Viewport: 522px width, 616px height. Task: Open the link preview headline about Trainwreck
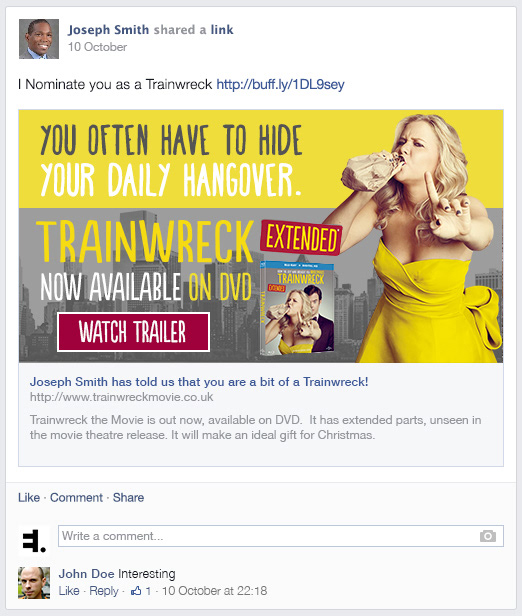click(199, 382)
